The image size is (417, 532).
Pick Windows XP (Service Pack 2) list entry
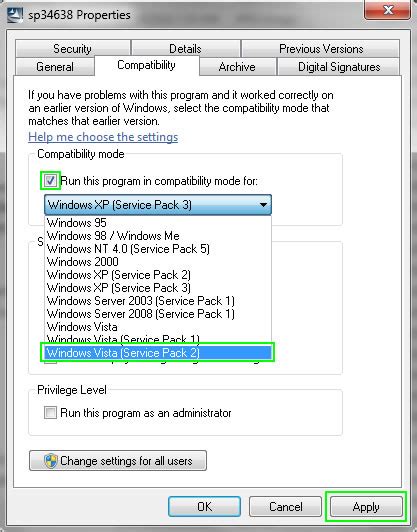(158, 274)
